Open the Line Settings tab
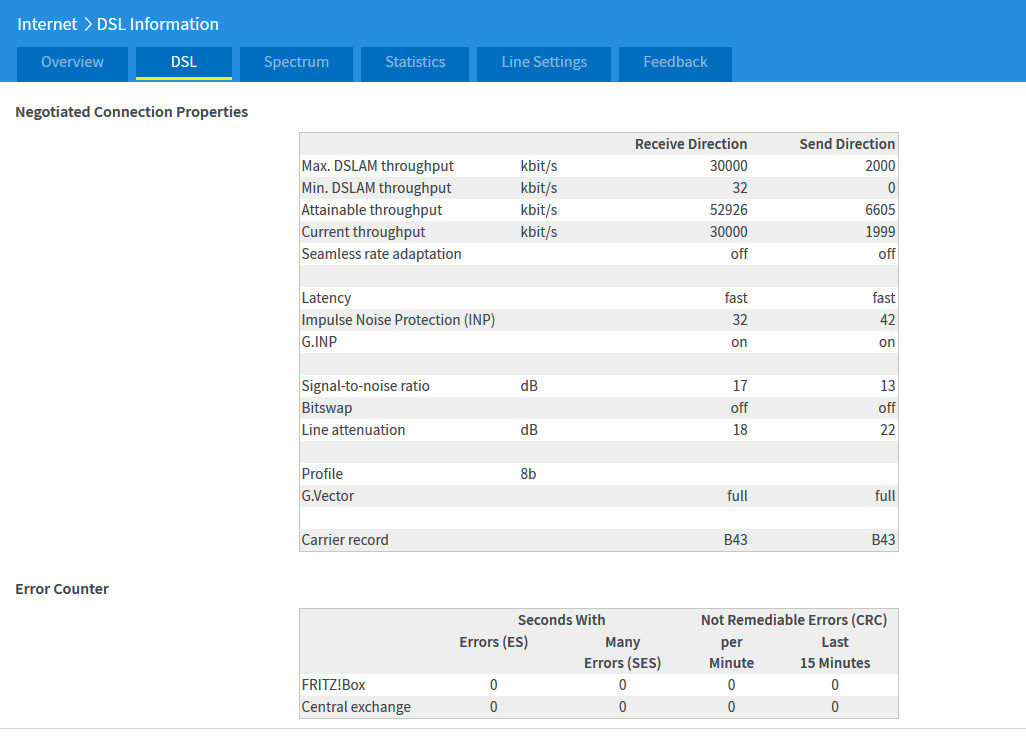The height and width of the screenshot is (742, 1026). 544,62
